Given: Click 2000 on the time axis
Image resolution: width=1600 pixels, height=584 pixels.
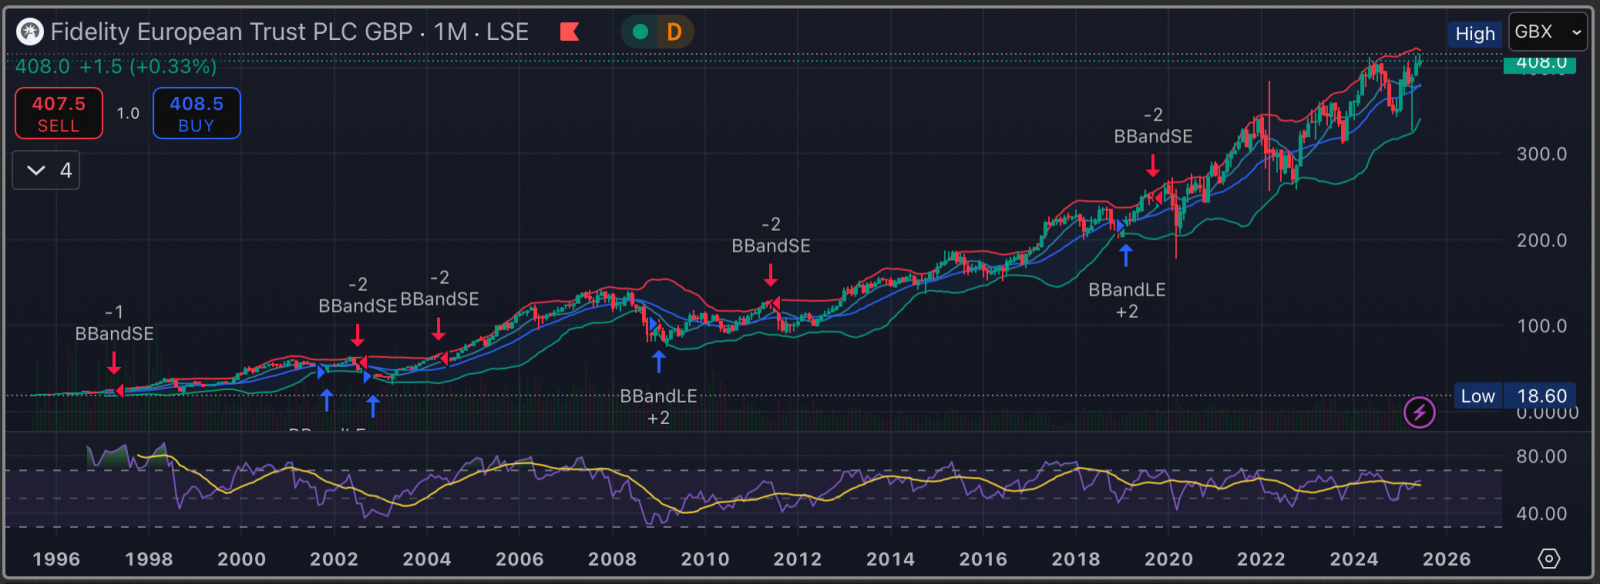Looking at the screenshot, I should coord(242,559).
